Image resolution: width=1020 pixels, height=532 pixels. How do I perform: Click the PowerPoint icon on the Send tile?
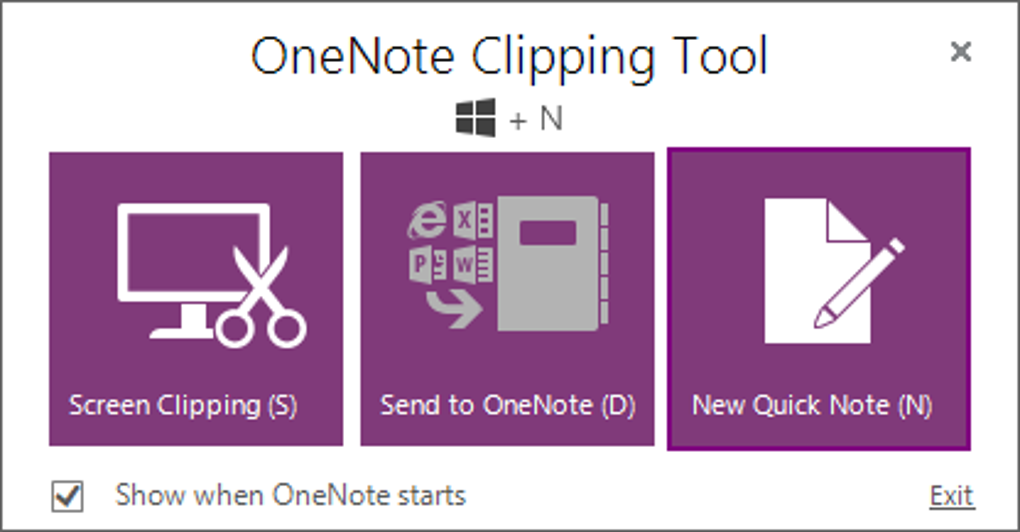(427, 265)
